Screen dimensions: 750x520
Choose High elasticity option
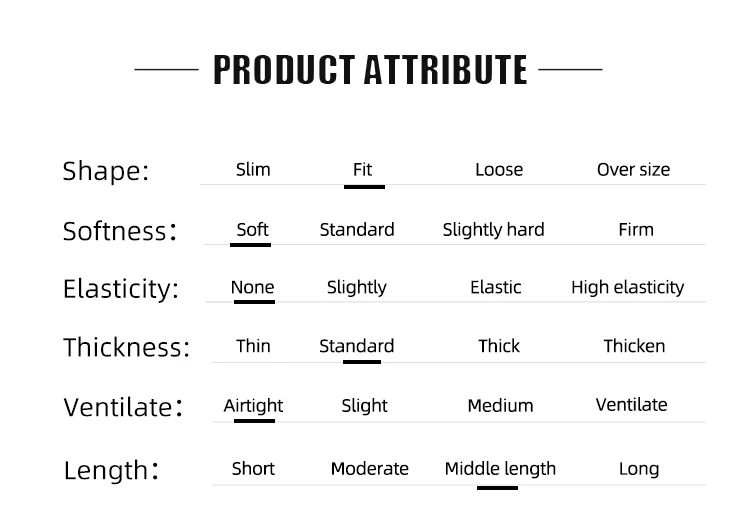[627, 287]
